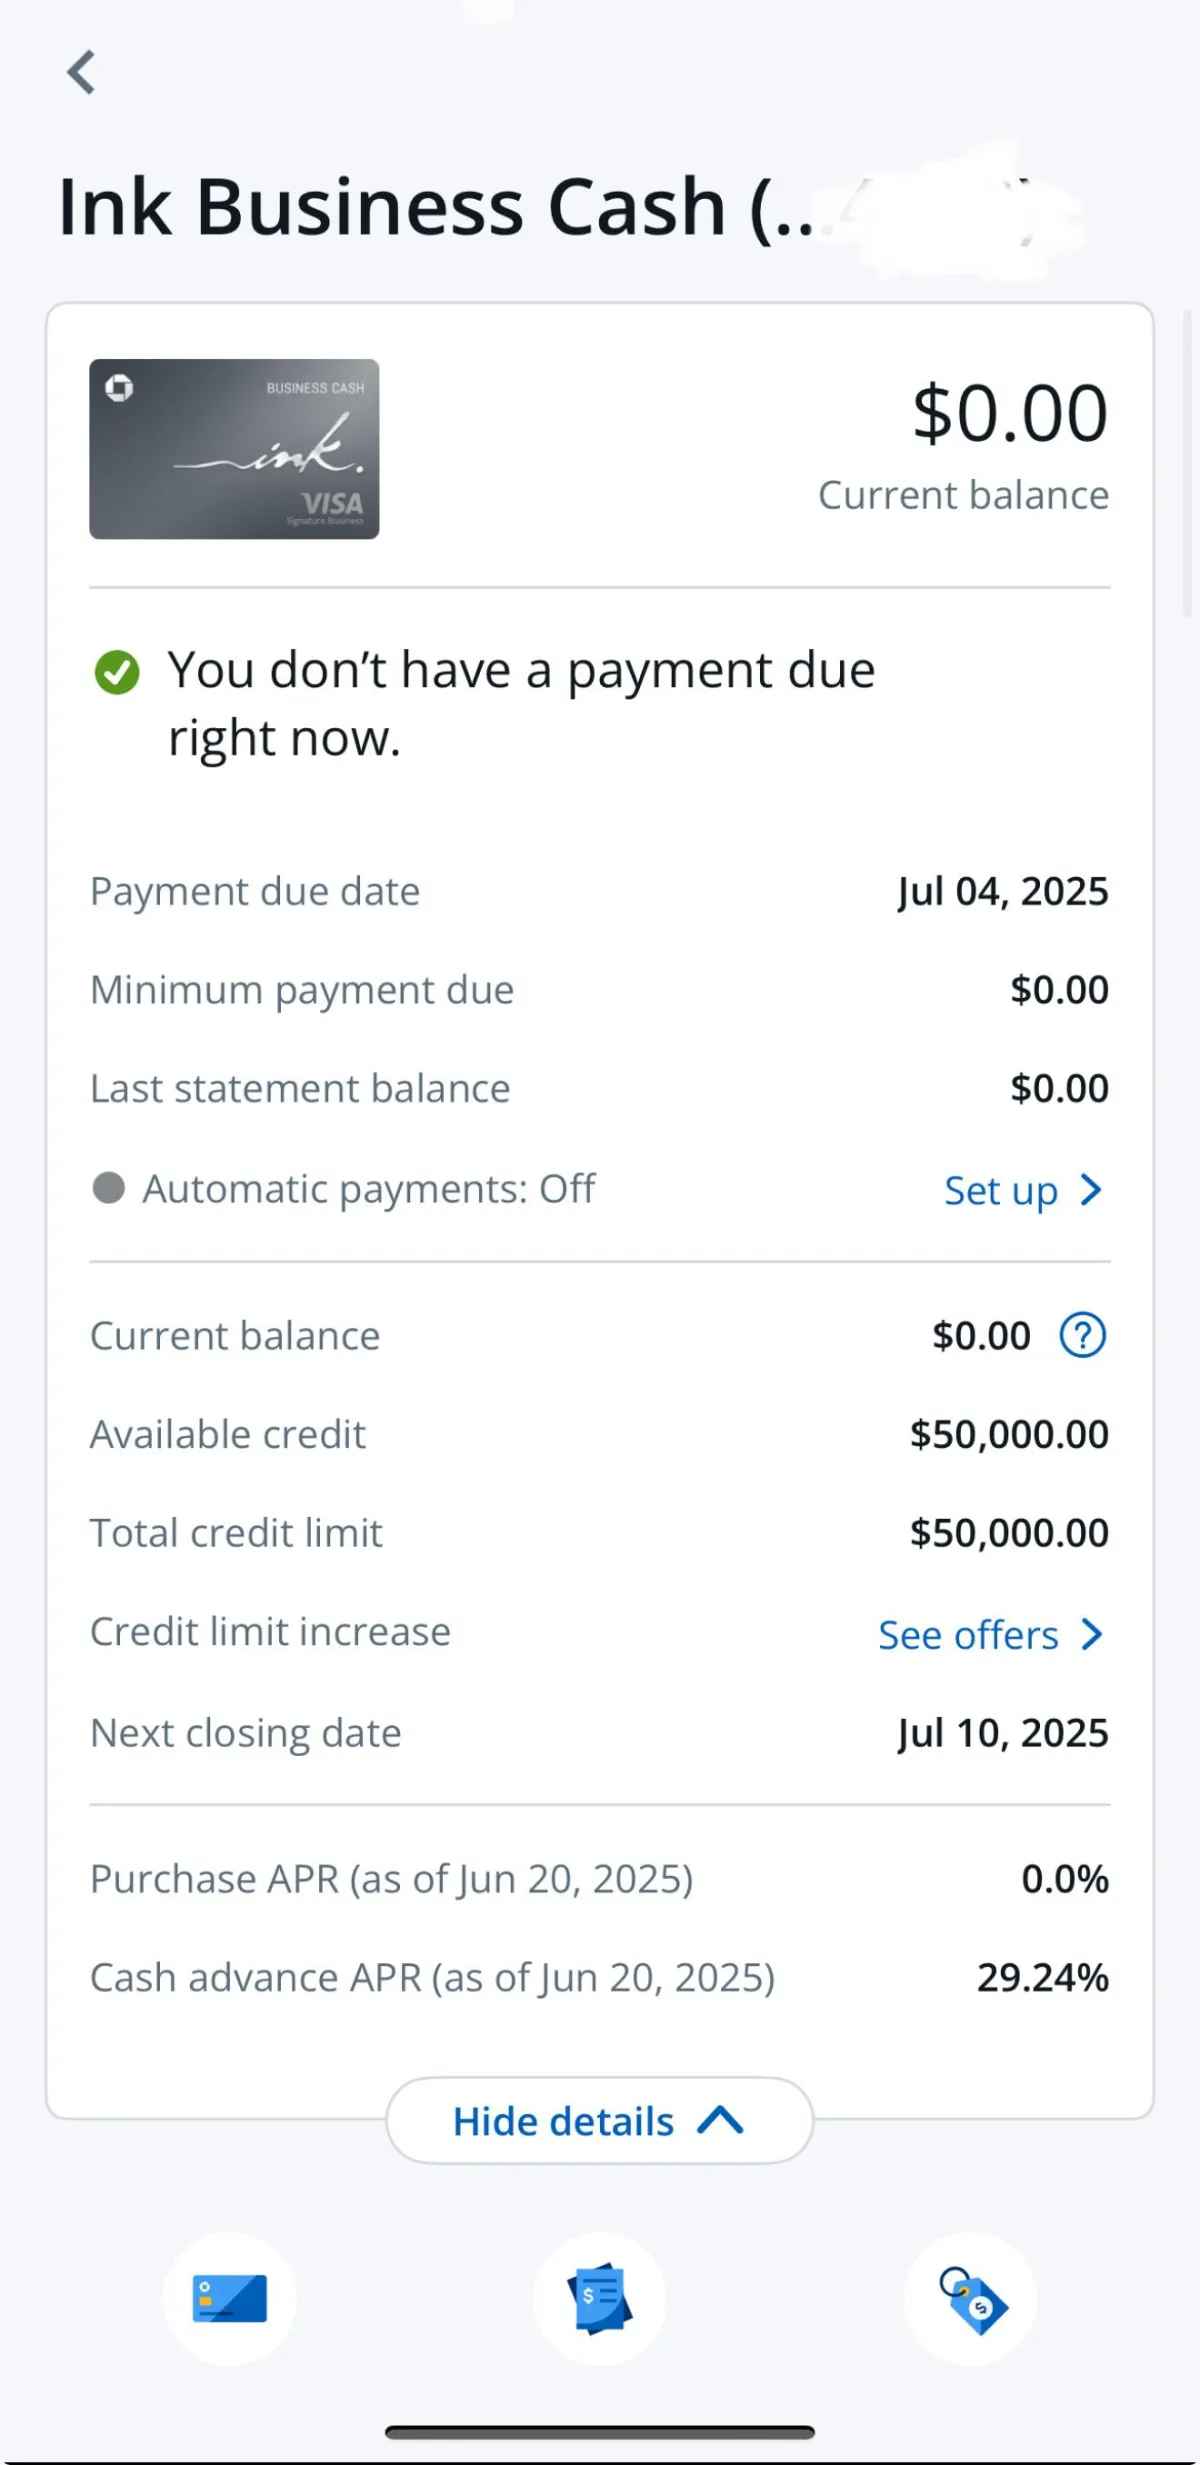Viewport: 1200px width, 2465px height.
Task: Tap the blue credit card icon at bottom
Action: [x=230, y=2298]
